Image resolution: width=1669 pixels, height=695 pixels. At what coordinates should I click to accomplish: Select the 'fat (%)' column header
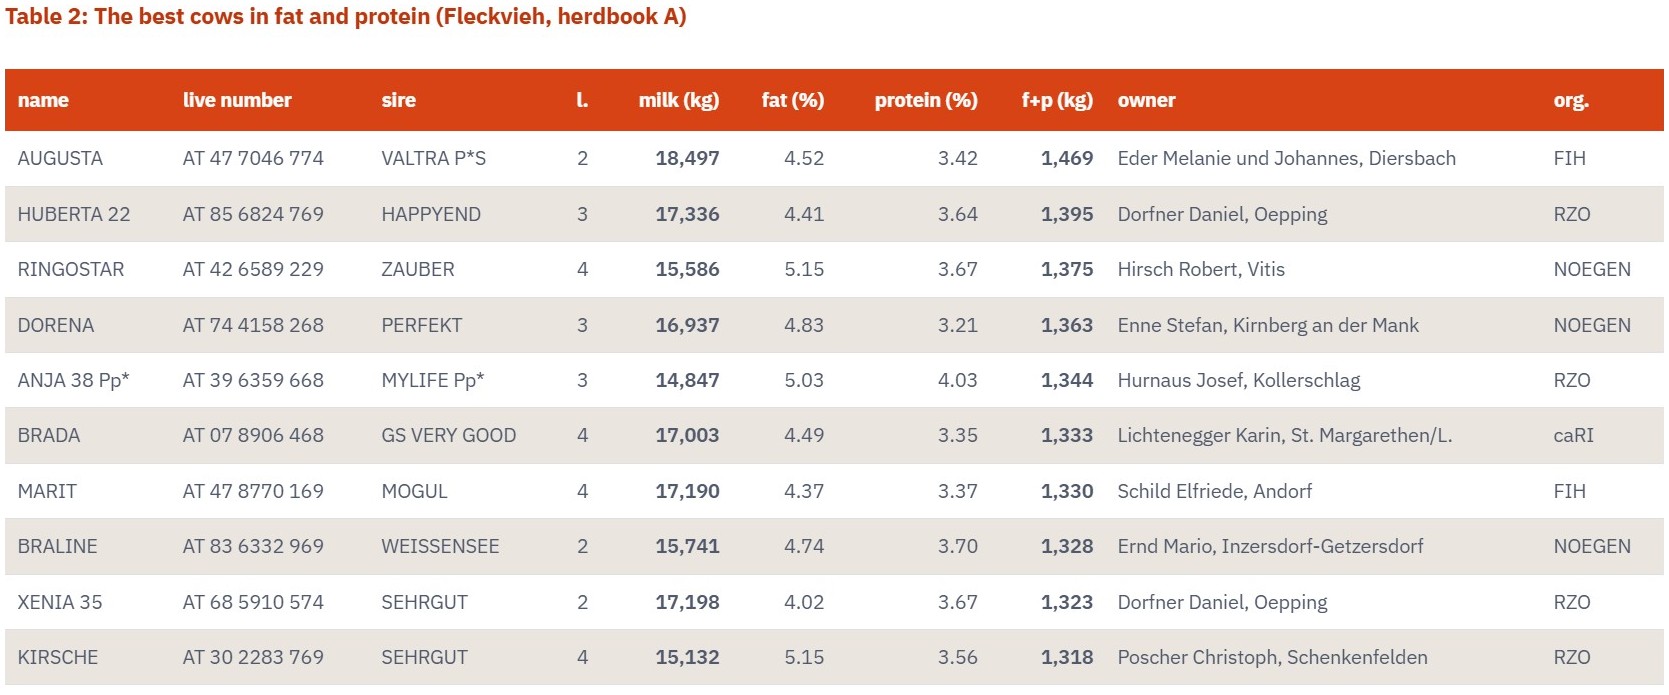[793, 100]
